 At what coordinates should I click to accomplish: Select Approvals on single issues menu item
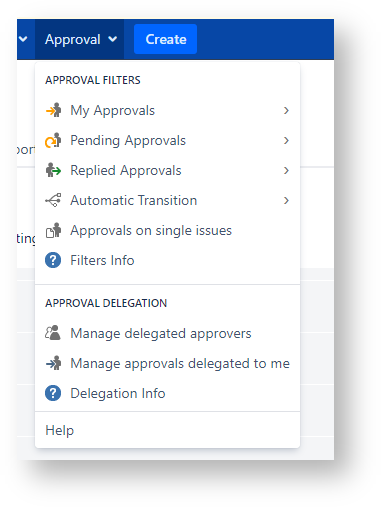click(167, 230)
